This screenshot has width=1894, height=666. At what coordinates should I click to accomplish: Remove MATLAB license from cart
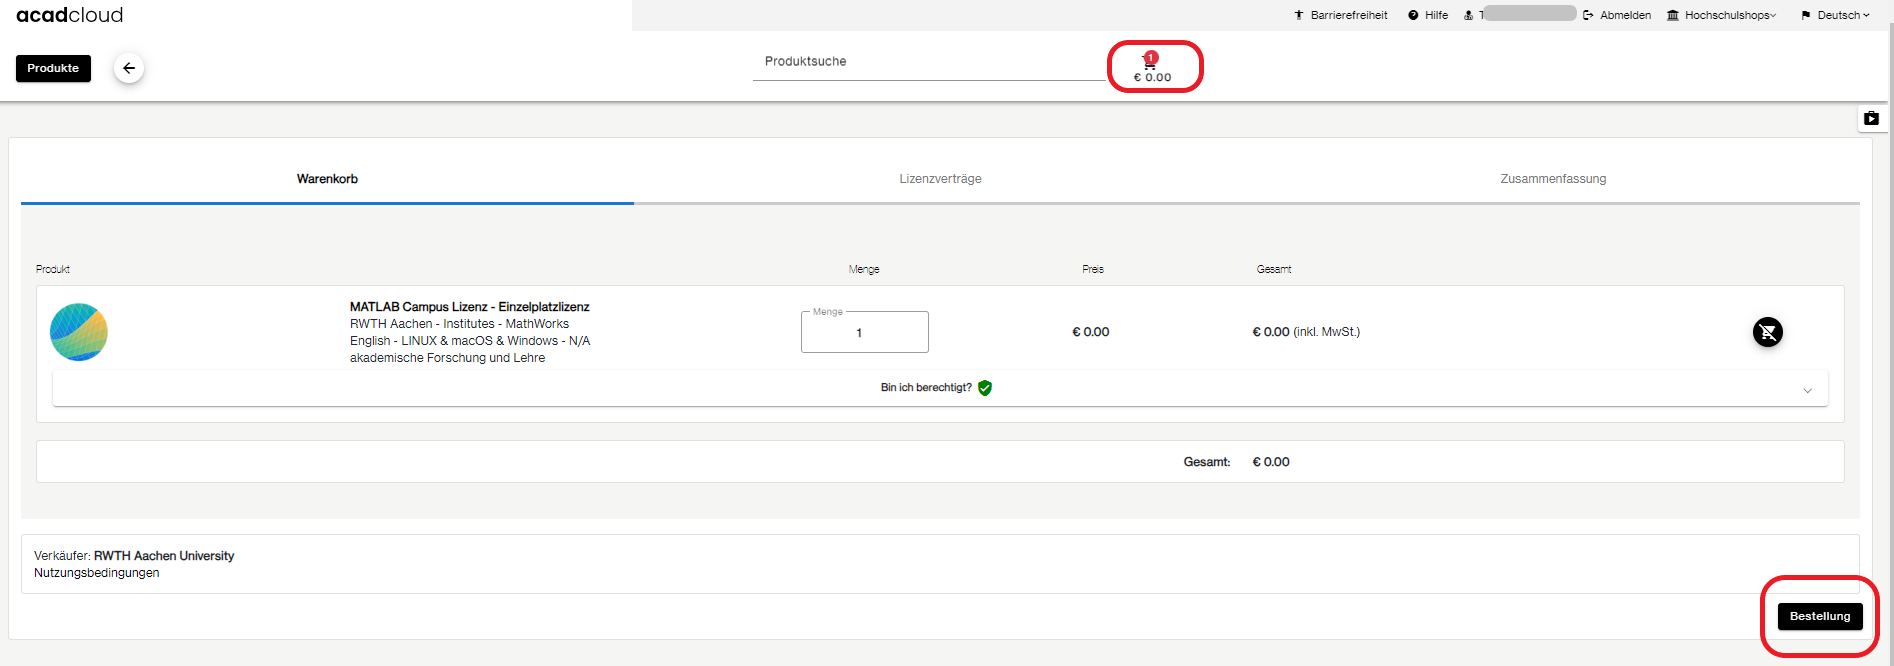(x=1767, y=332)
